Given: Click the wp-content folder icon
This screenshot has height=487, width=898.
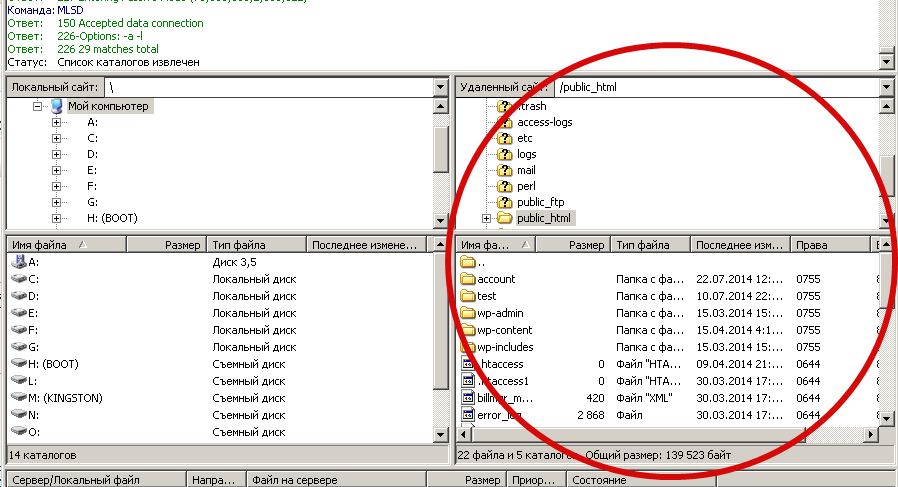Looking at the screenshot, I should pos(468,330).
